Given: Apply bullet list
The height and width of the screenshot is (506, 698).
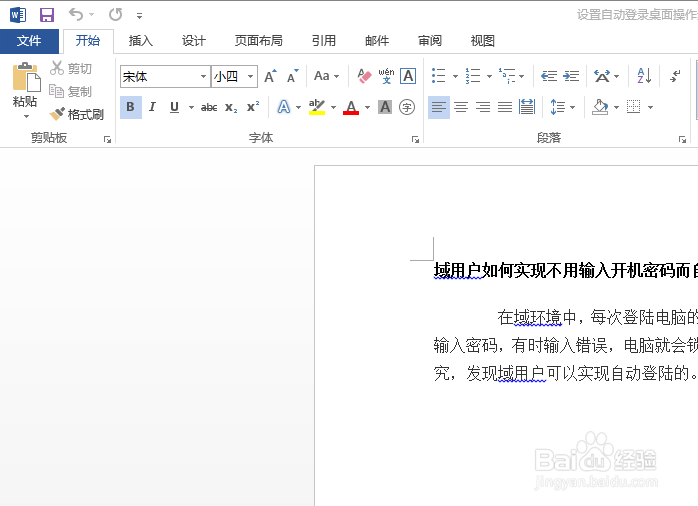Looking at the screenshot, I should [x=438, y=76].
